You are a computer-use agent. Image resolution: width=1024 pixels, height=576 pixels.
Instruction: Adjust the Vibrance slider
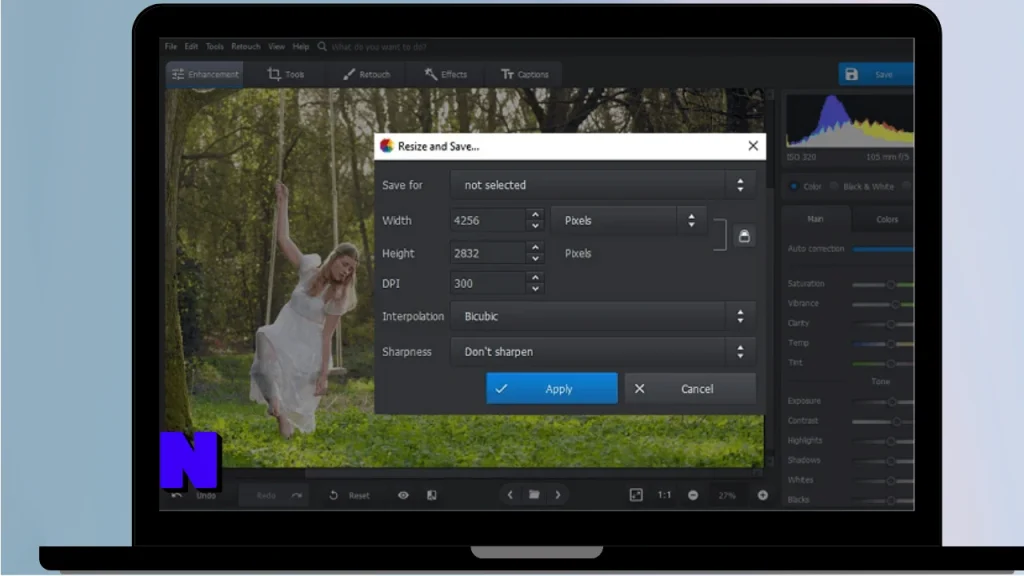[883, 304]
